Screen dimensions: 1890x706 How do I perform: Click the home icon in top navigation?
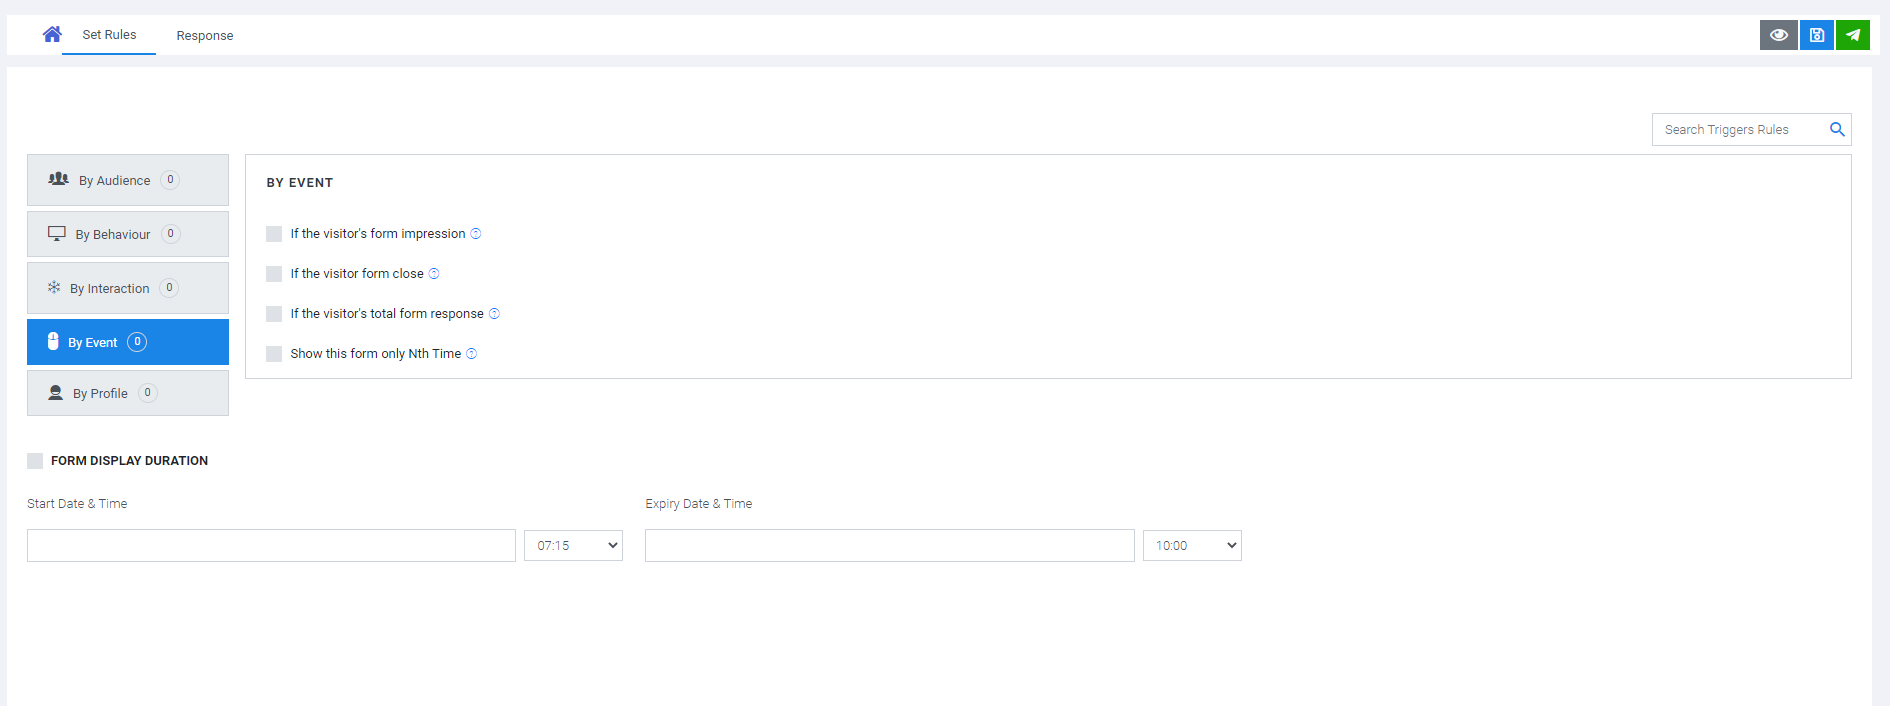(x=52, y=35)
